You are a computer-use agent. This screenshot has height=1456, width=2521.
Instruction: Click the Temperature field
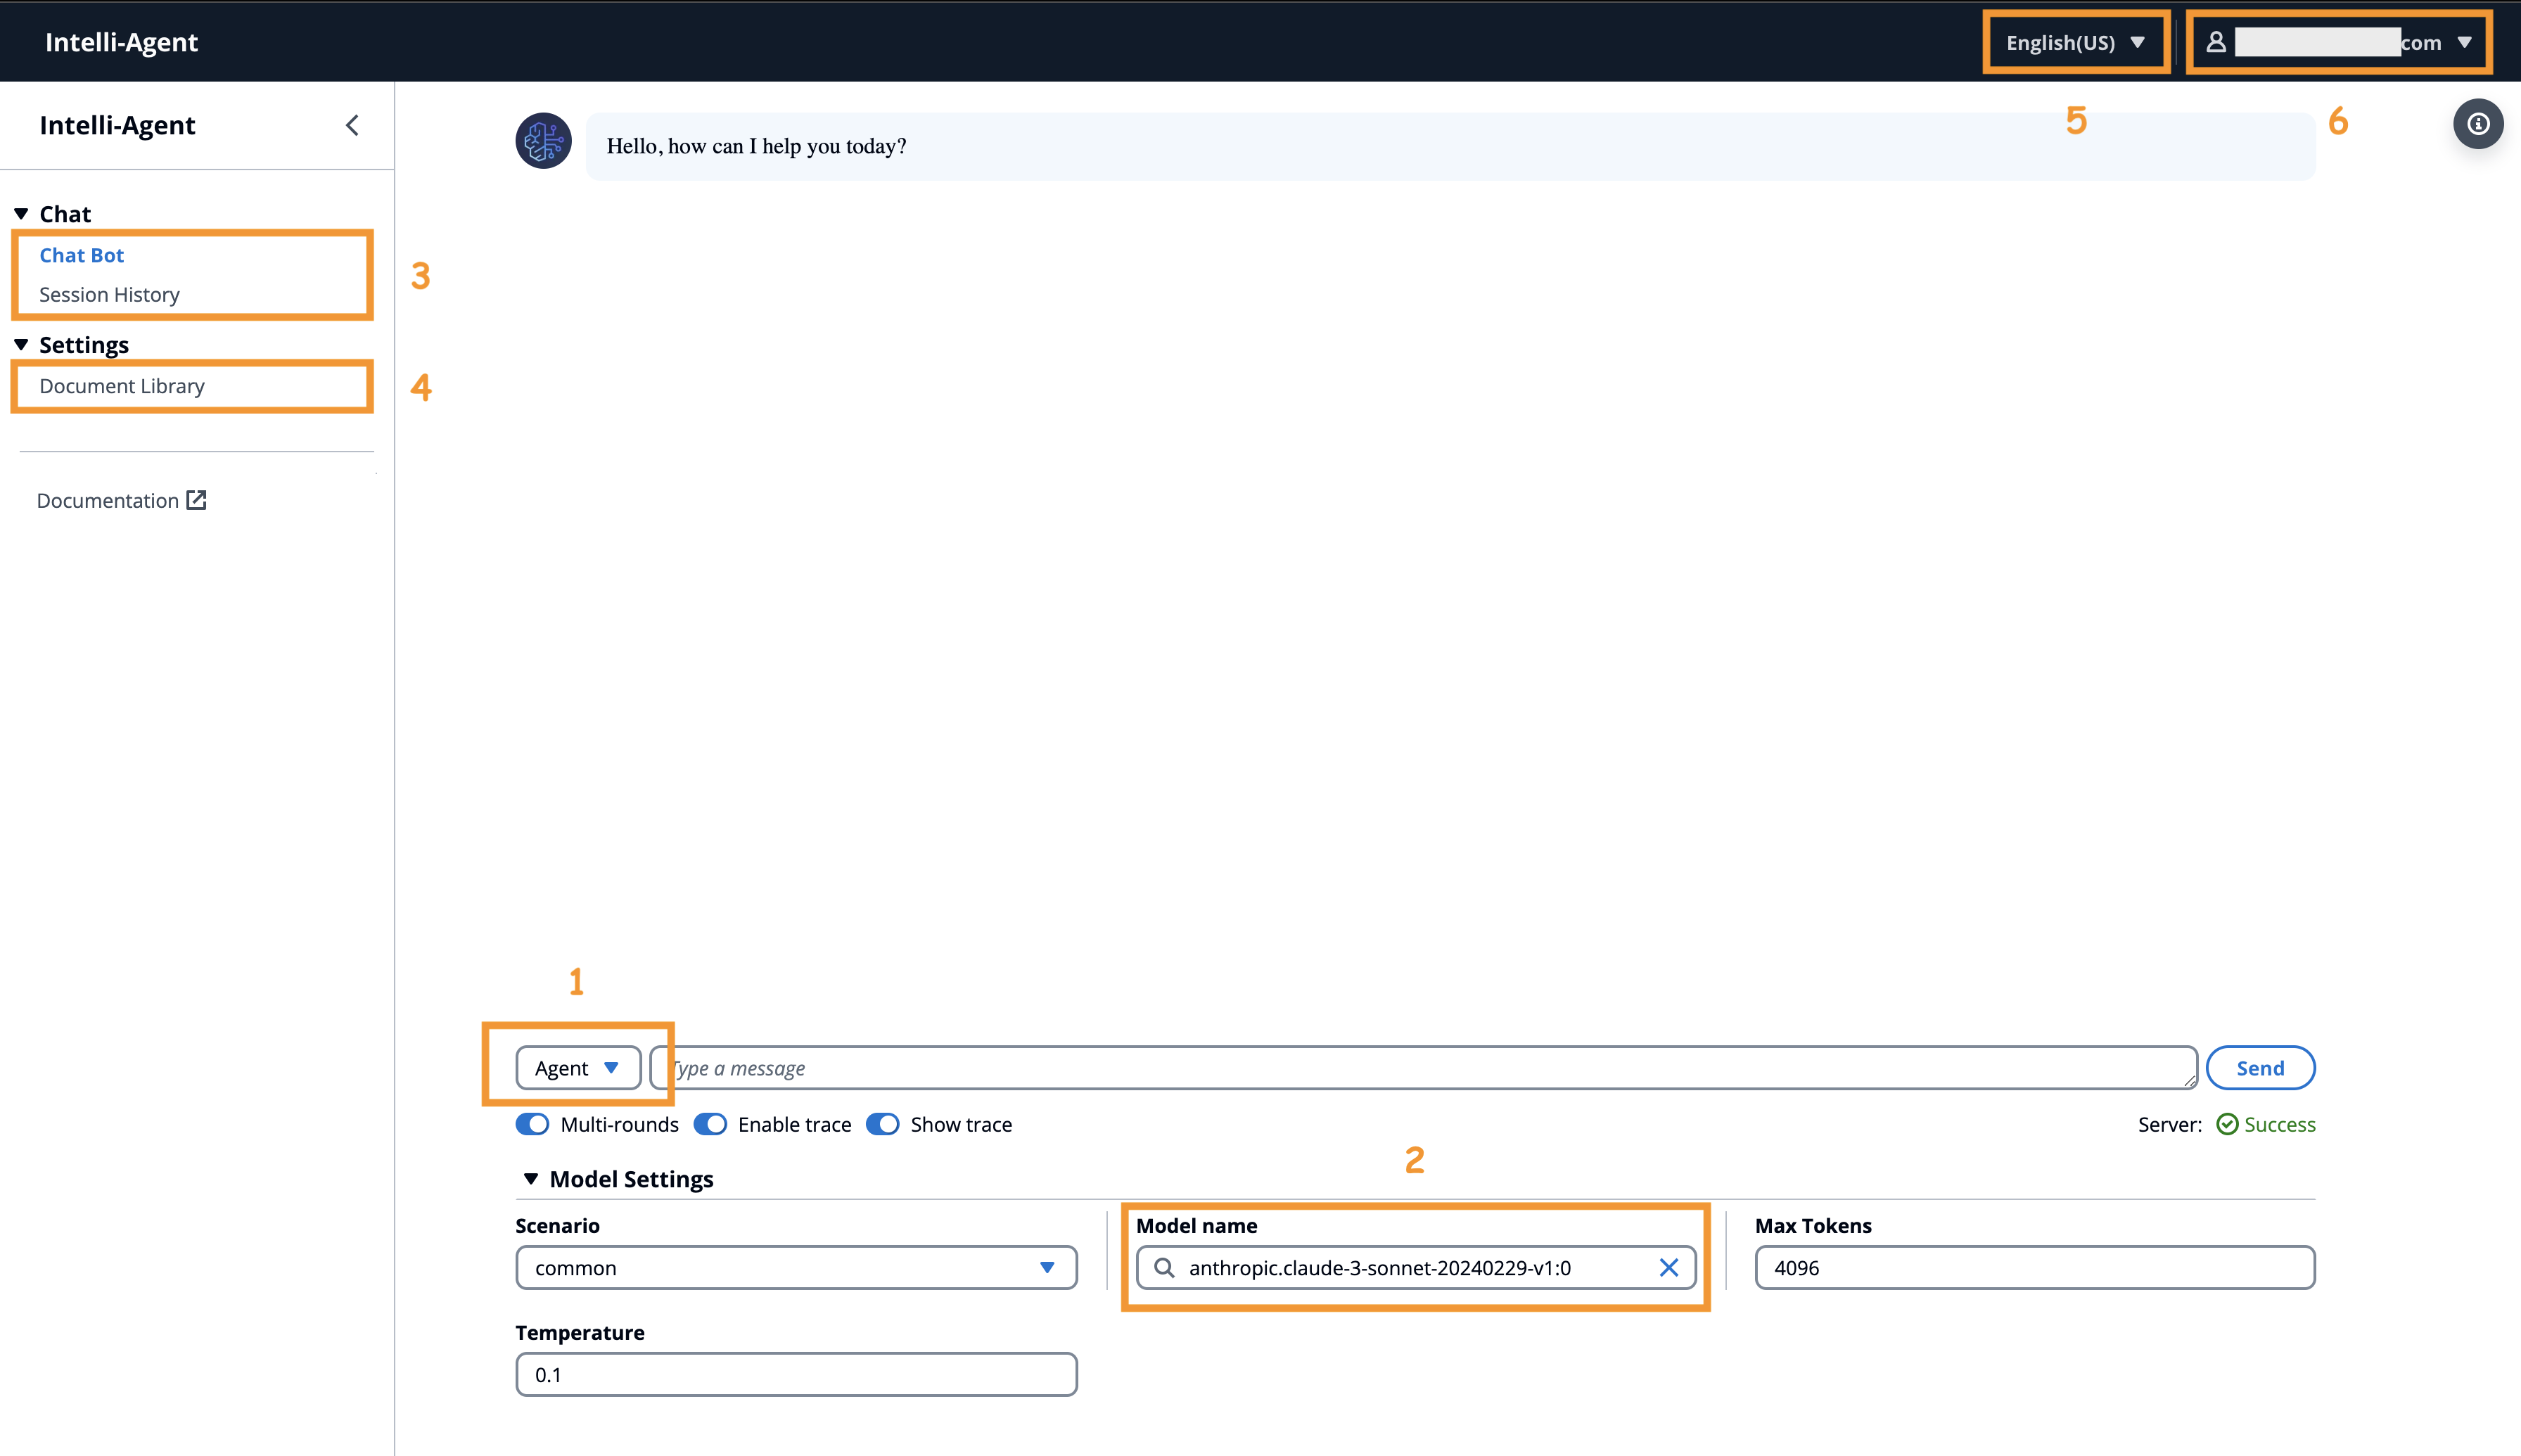point(796,1375)
